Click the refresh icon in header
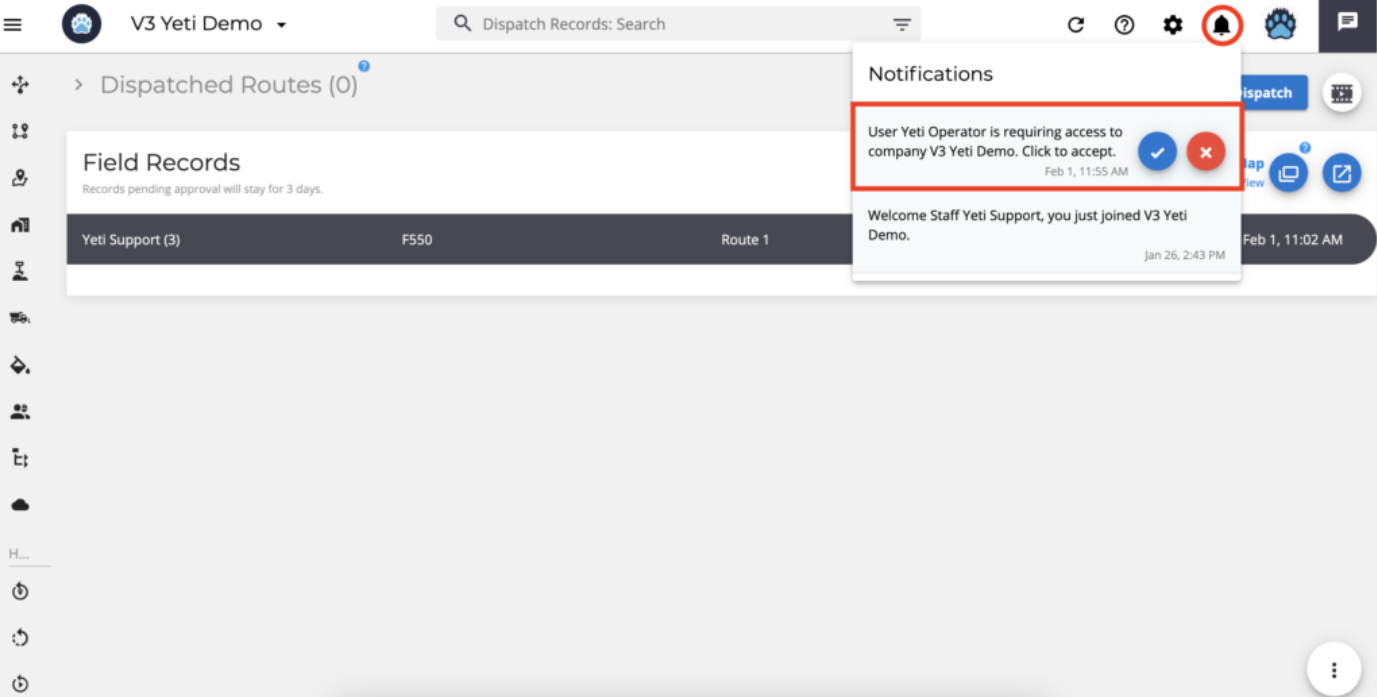Viewport: 1377px width, 697px height. (x=1076, y=25)
